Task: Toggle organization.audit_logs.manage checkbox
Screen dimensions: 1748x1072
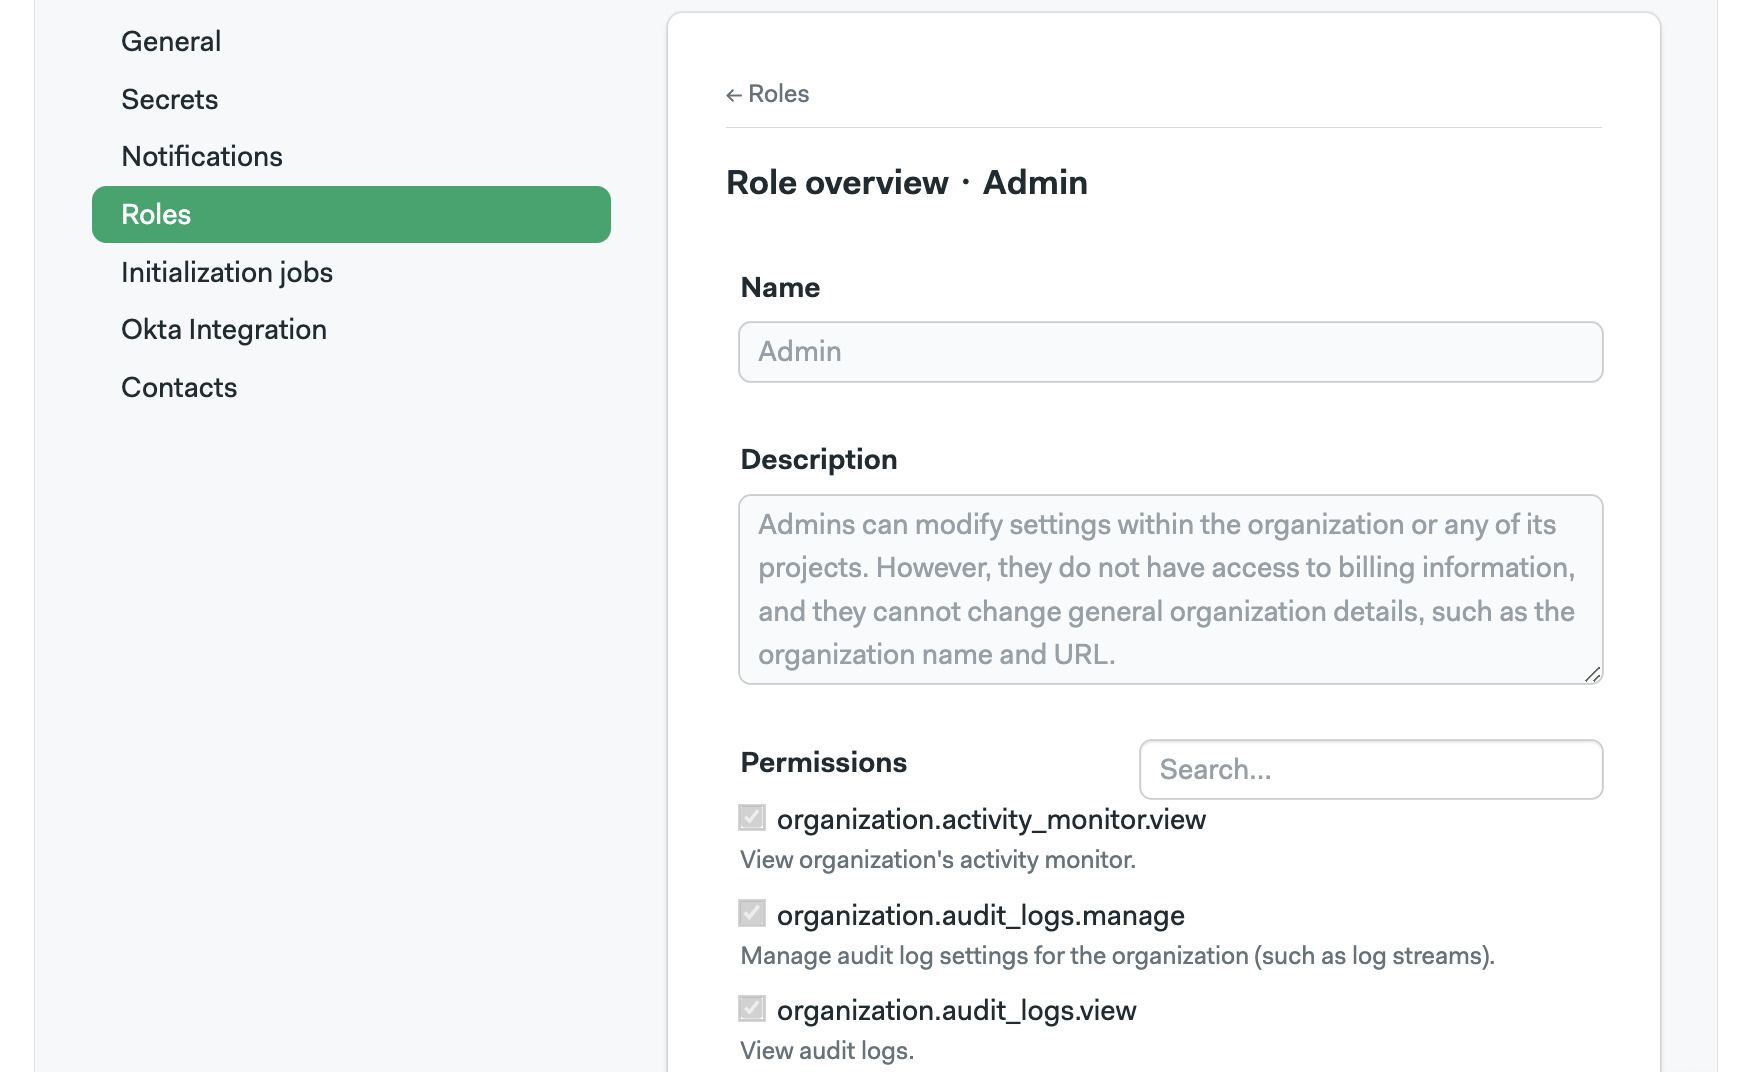Action: pos(752,913)
